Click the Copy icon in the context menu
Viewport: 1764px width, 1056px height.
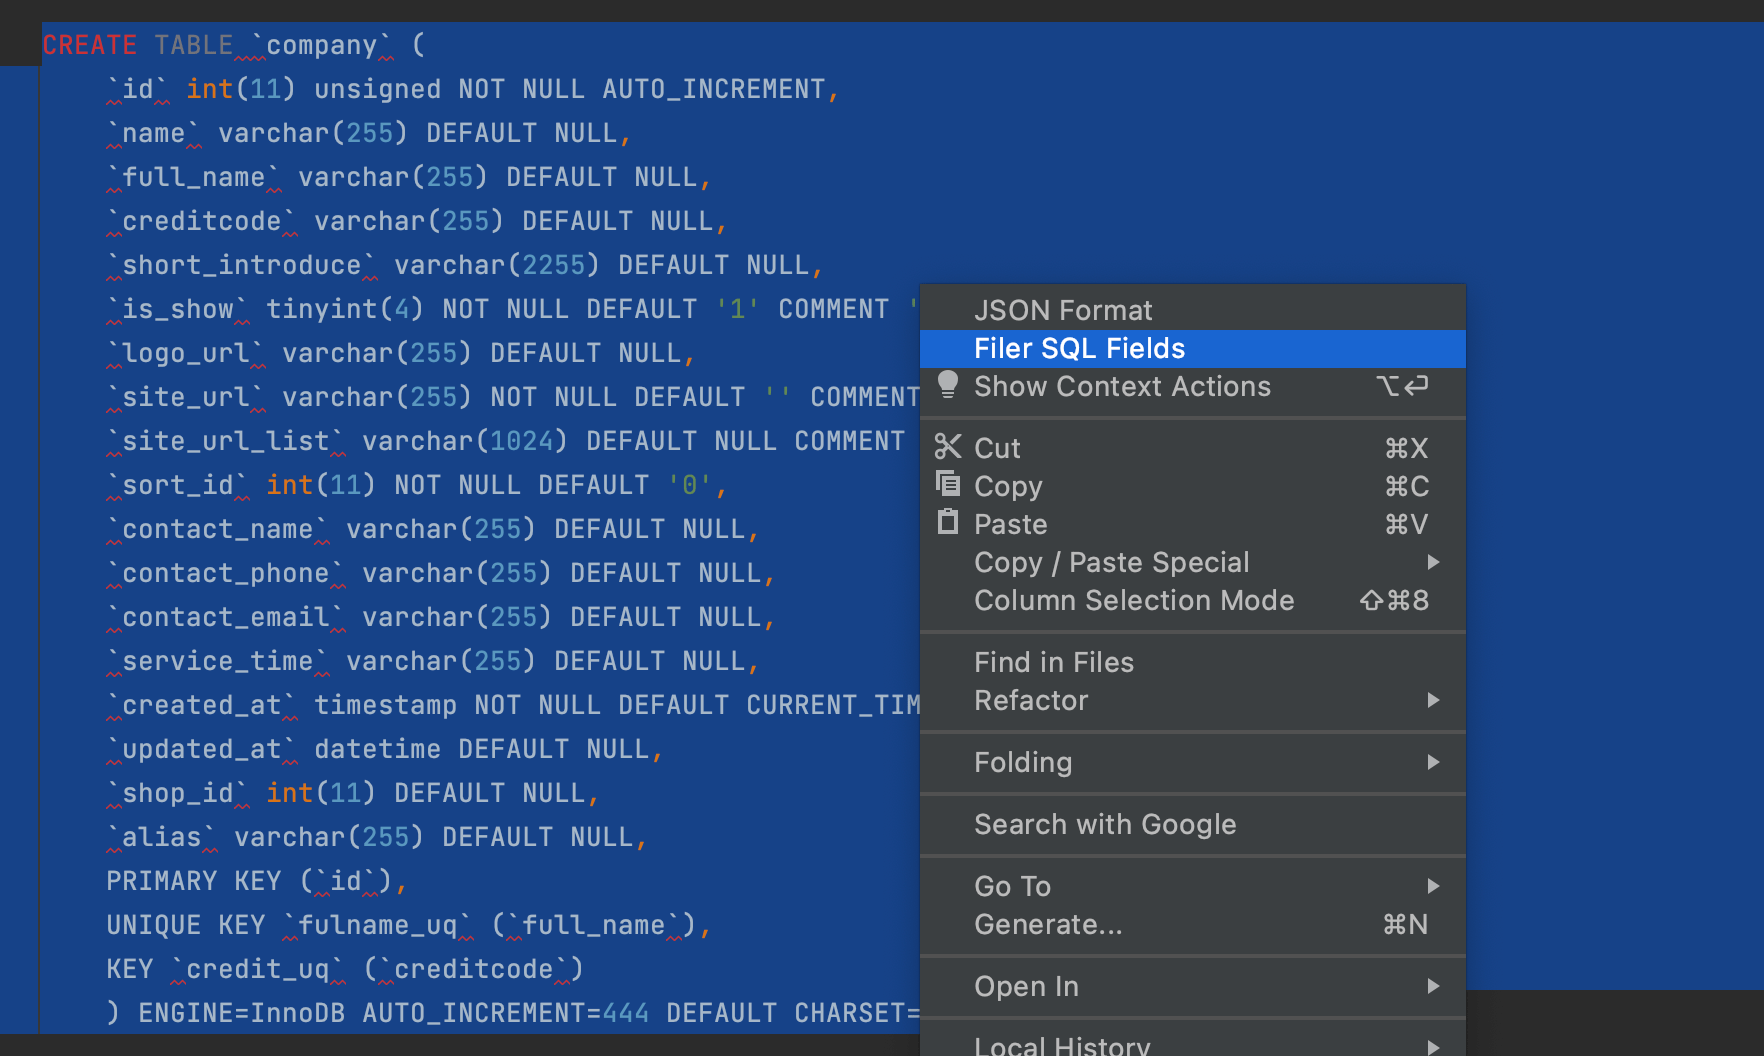tap(948, 484)
